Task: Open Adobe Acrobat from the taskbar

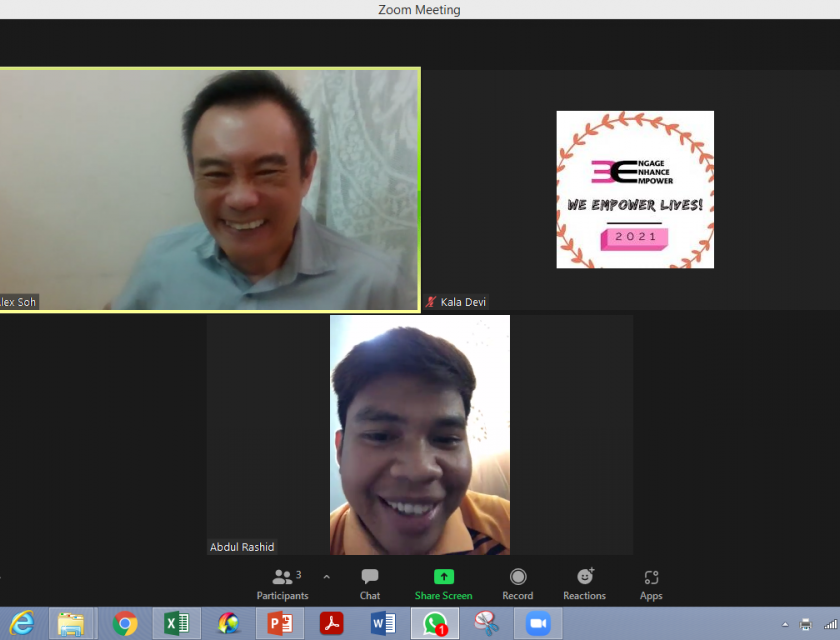Action: tap(331, 624)
